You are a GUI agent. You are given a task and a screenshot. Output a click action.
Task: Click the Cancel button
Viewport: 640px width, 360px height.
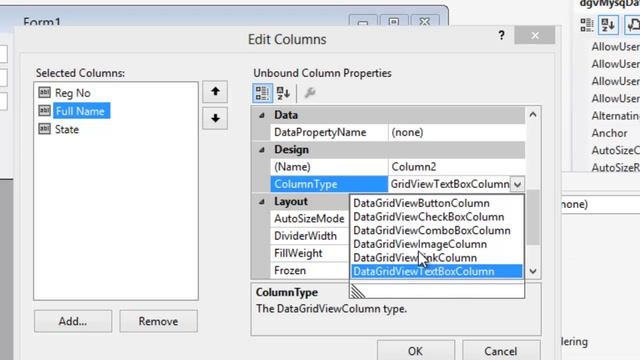pos(501,351)
